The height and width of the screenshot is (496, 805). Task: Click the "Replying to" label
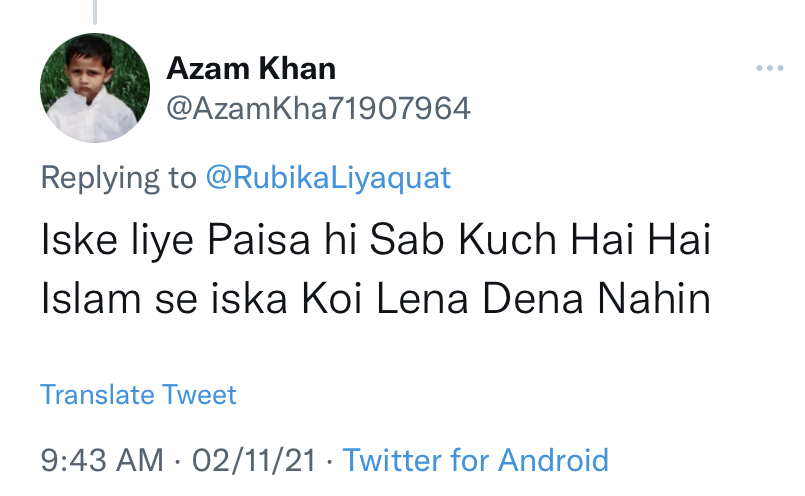click(x=118, y=178)
